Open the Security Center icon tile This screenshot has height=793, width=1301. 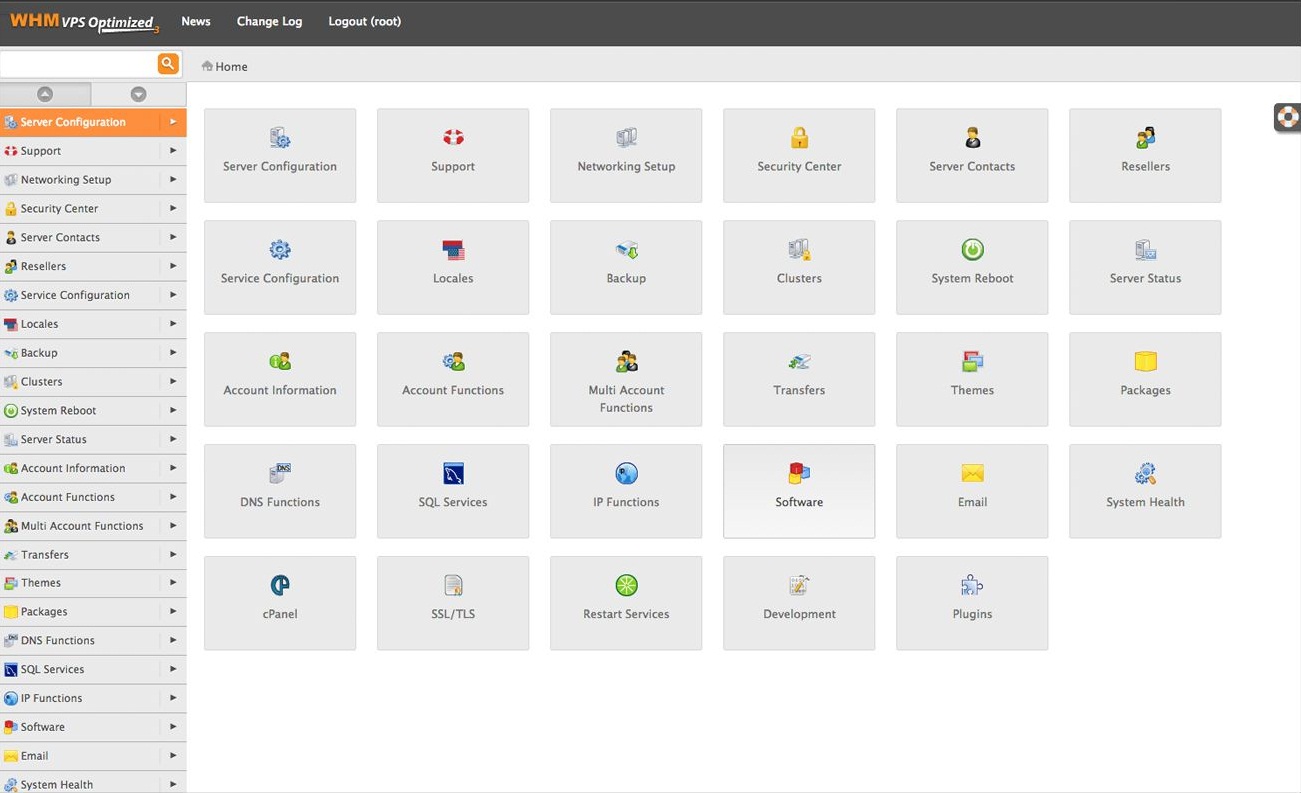(x=798, y=155)
